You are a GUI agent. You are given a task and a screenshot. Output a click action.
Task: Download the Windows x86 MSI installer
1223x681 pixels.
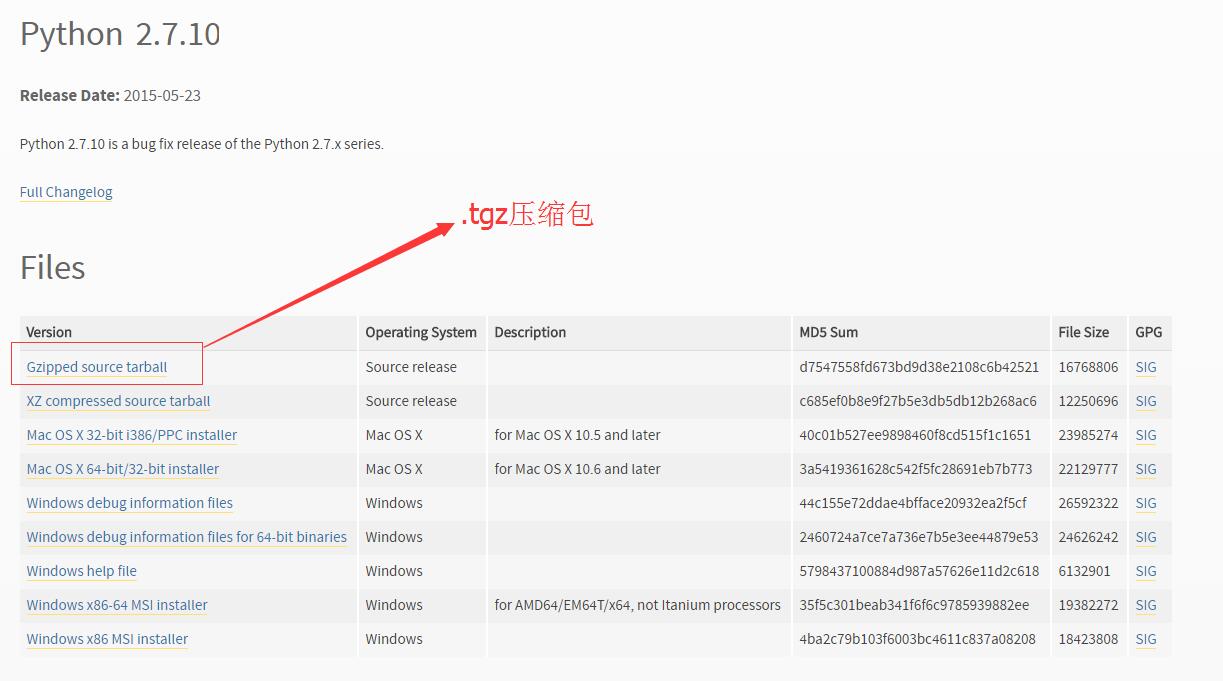tap(106, 639)
